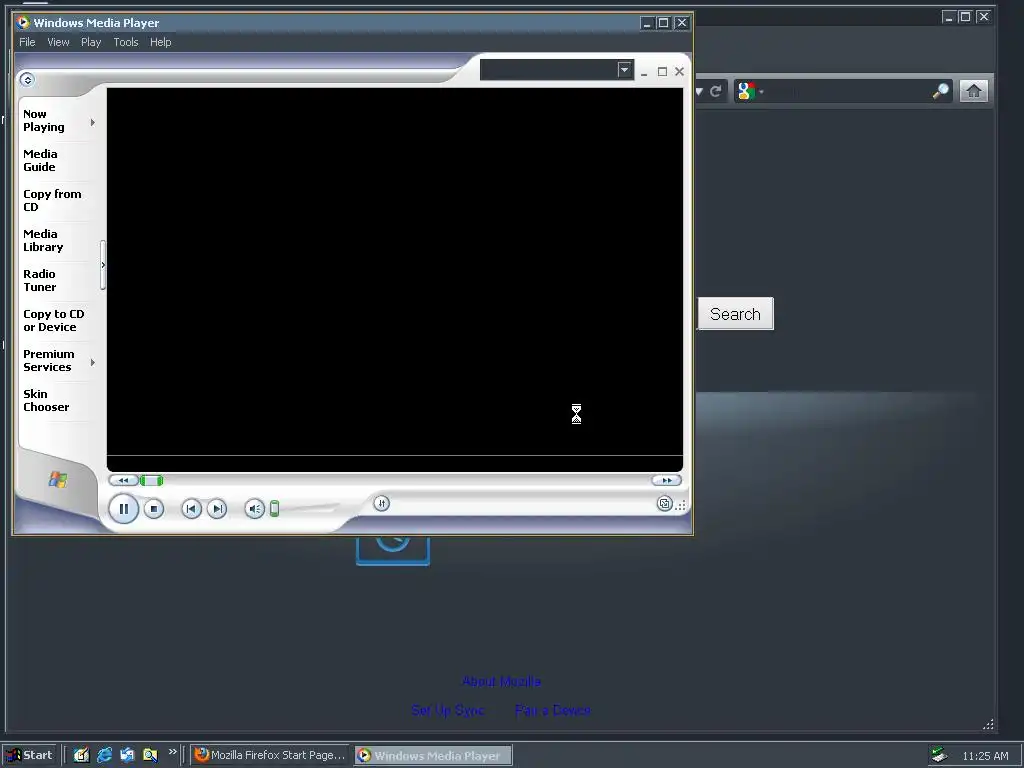Open the Firefox URL history dropdown arrow
Viewport: 1024px width, 768px height.
point(699,91)
